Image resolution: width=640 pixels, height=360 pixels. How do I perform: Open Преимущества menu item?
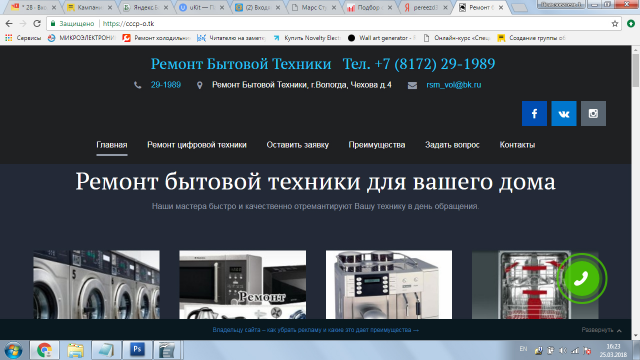click(x=377, y=145)
